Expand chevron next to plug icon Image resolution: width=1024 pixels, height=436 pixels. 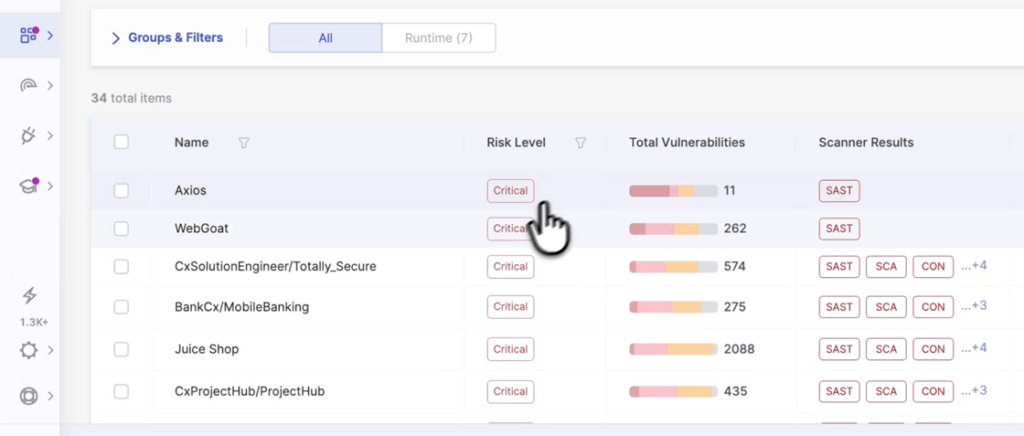pyautogui.click(x=50, y=136)
